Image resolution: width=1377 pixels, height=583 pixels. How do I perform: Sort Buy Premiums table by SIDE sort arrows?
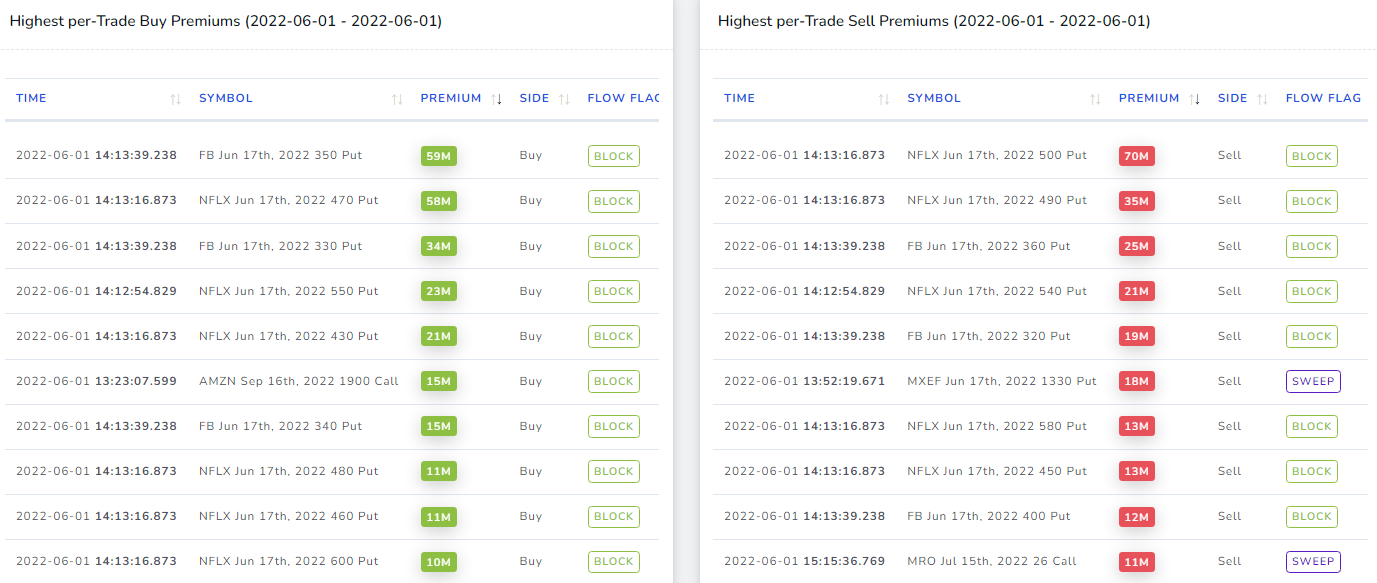pos(564,99)
